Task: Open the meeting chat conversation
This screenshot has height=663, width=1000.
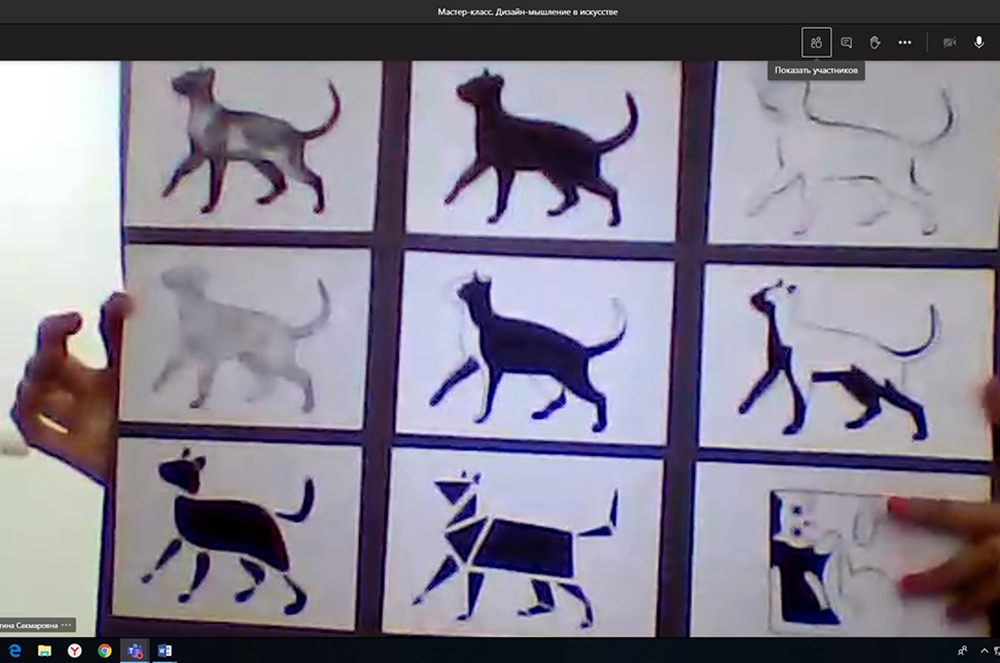Action: pos(846,43)
